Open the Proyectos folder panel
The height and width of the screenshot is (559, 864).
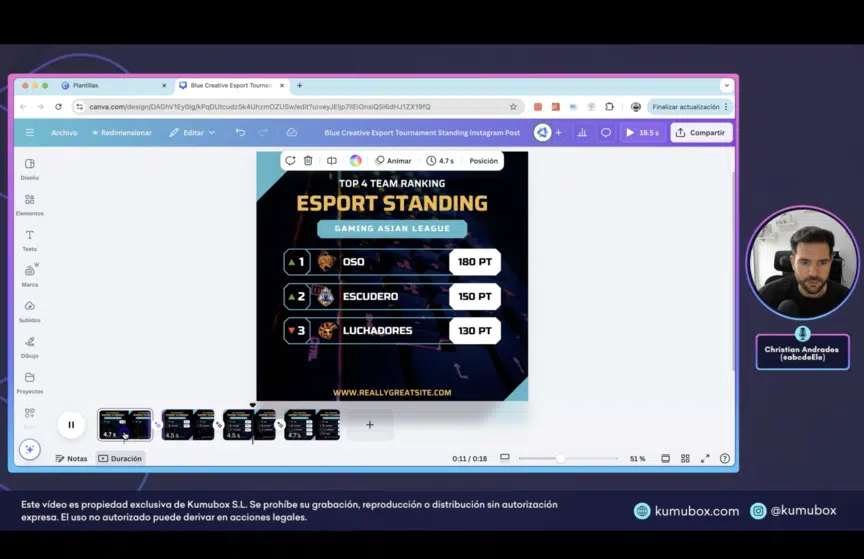(x=30, y=383)
